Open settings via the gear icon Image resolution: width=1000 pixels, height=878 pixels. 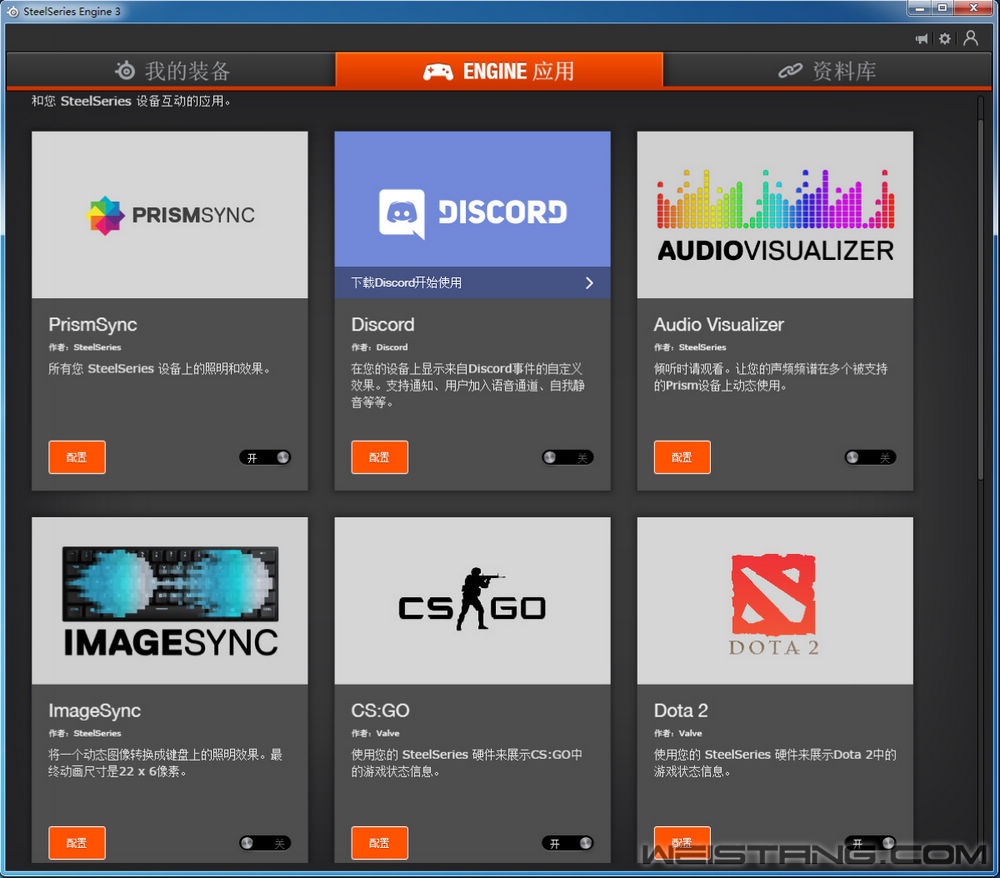(x=945, y=39)
